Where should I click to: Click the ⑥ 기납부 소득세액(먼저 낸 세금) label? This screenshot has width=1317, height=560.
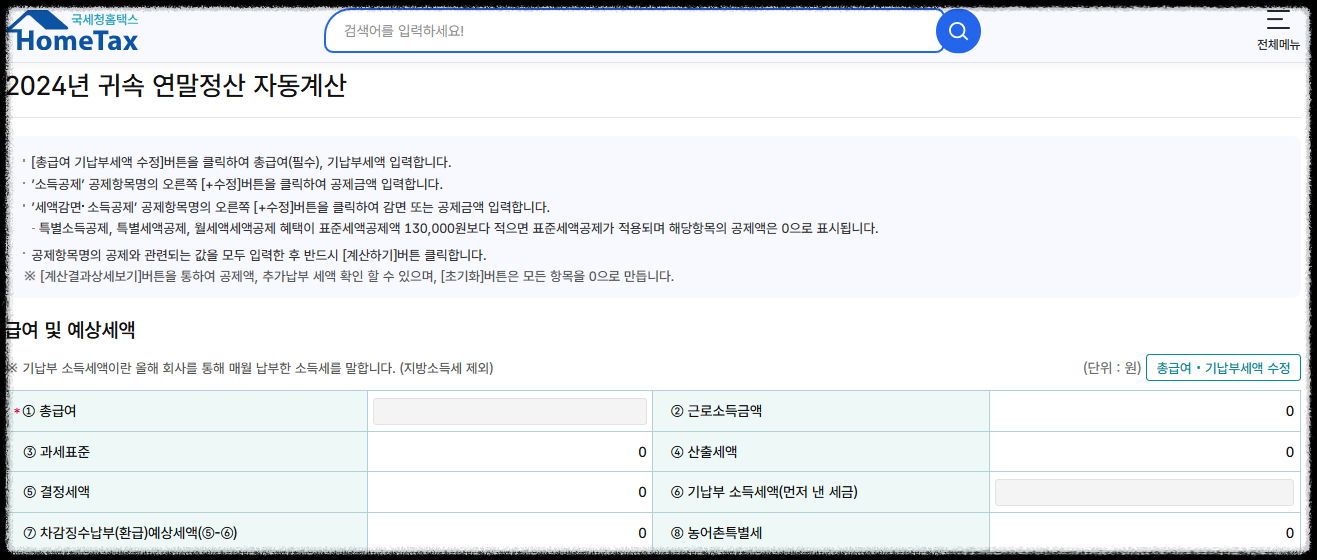click(764, 492)
